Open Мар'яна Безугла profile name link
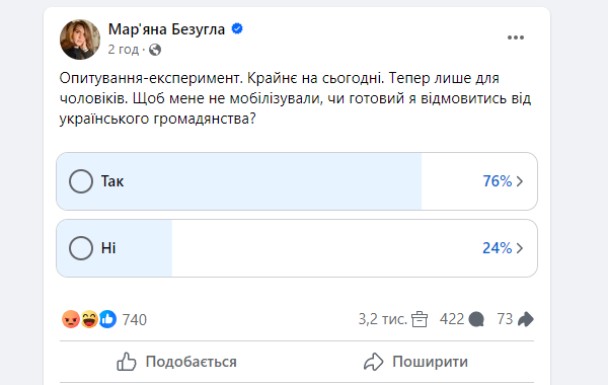 pos(166,29)
